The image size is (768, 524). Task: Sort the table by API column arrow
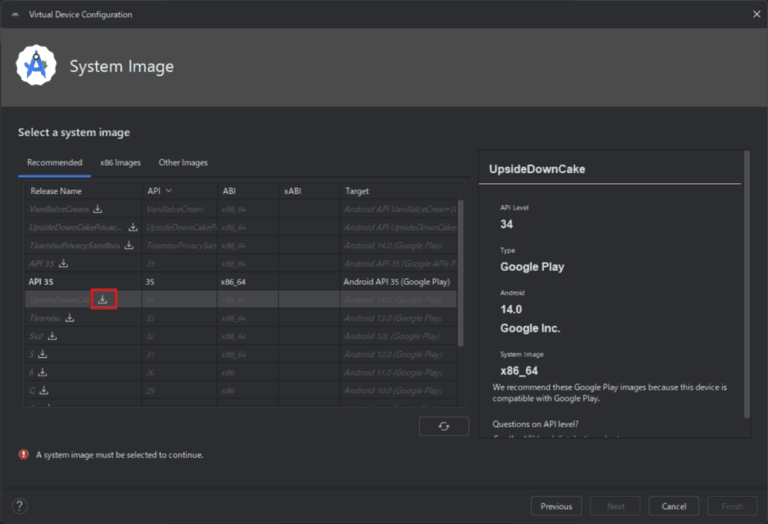168,190
